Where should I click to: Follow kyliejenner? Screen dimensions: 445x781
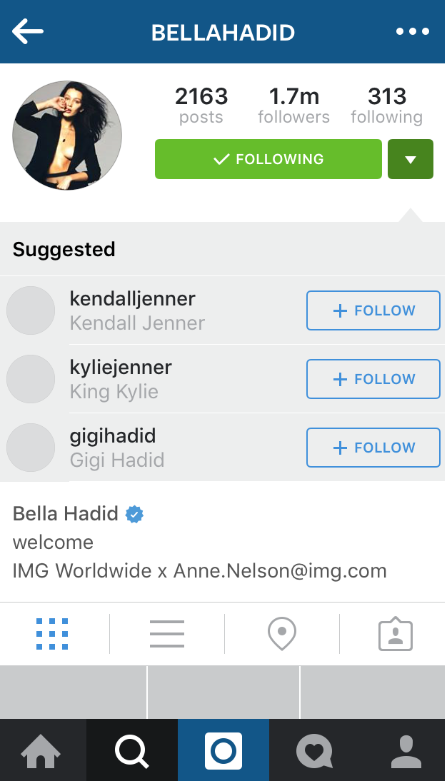[x=373, y=379]
